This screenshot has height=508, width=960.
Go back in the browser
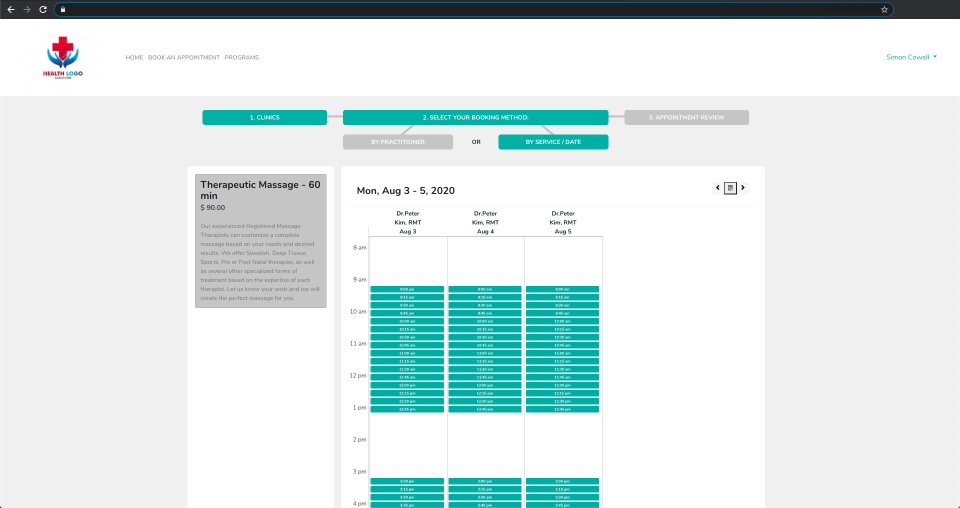(11, 9)
